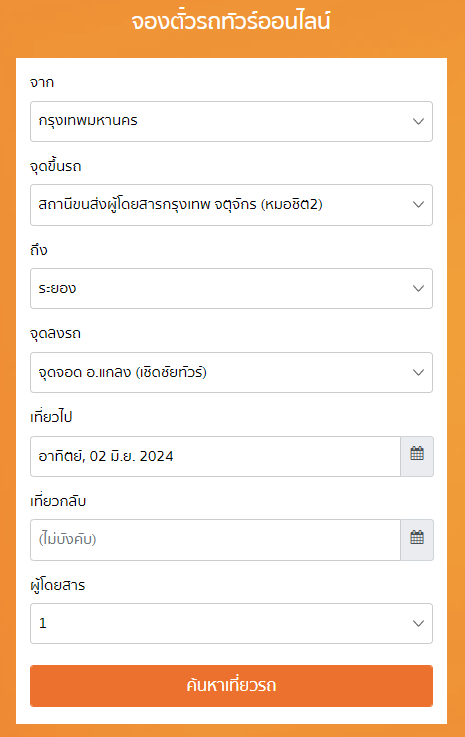Click the จองตั๋วรถทัวร์ออนไลน์ page heading
465x737 pixels.
(231, 22)
